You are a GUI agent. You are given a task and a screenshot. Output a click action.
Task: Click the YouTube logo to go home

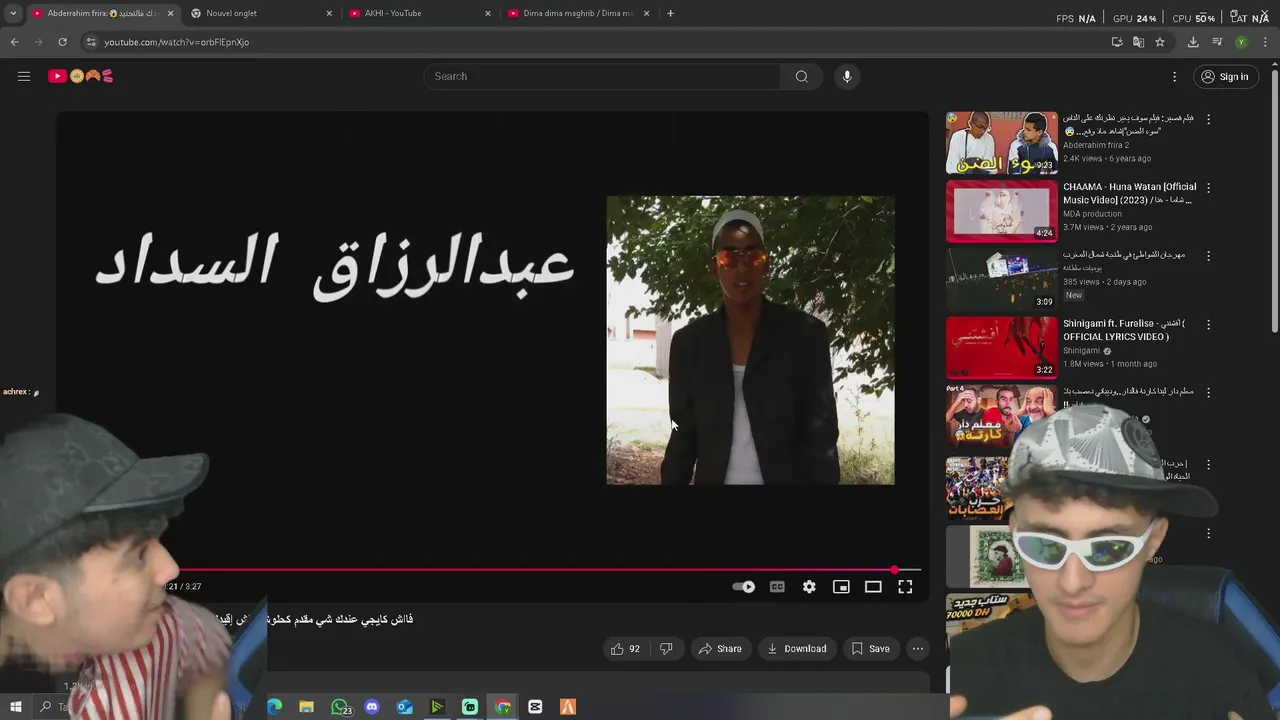point(80,76)
